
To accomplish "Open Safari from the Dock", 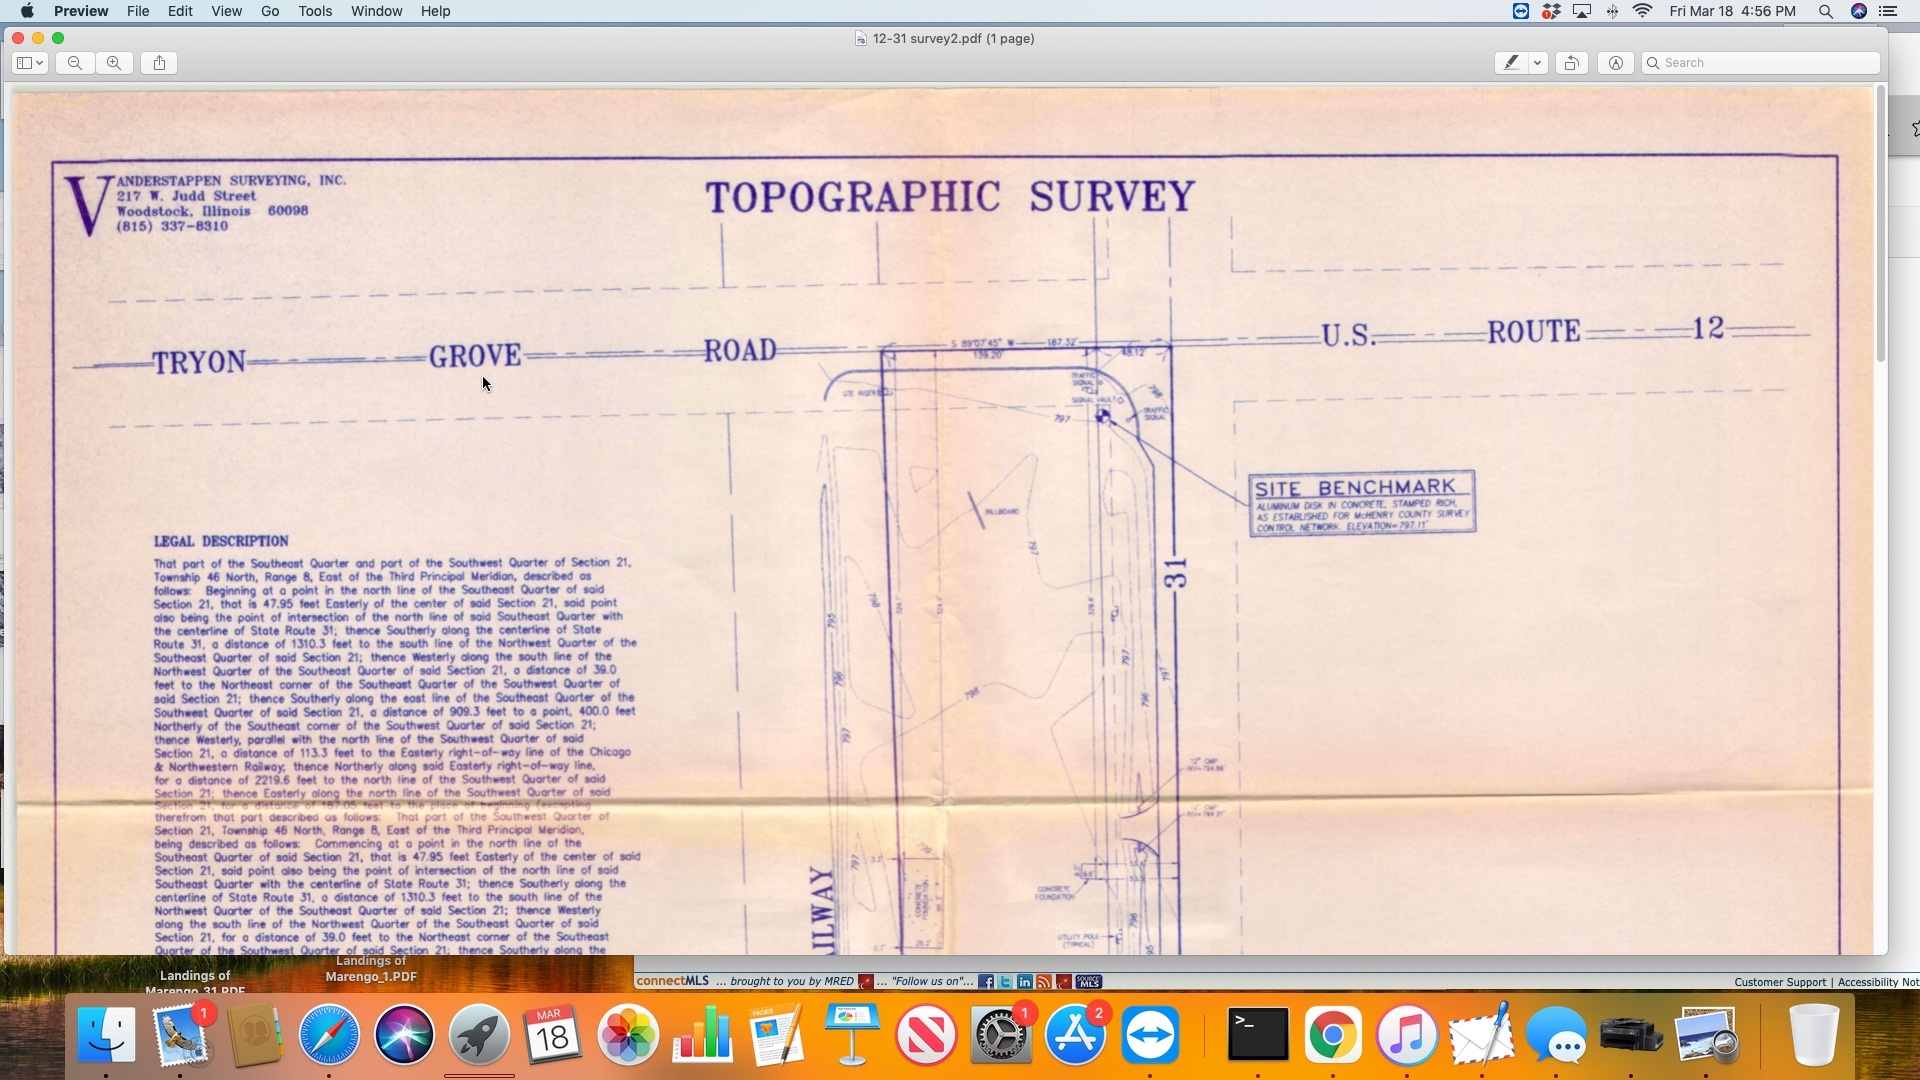I will pyautogui.click(x=329, y=1035).
